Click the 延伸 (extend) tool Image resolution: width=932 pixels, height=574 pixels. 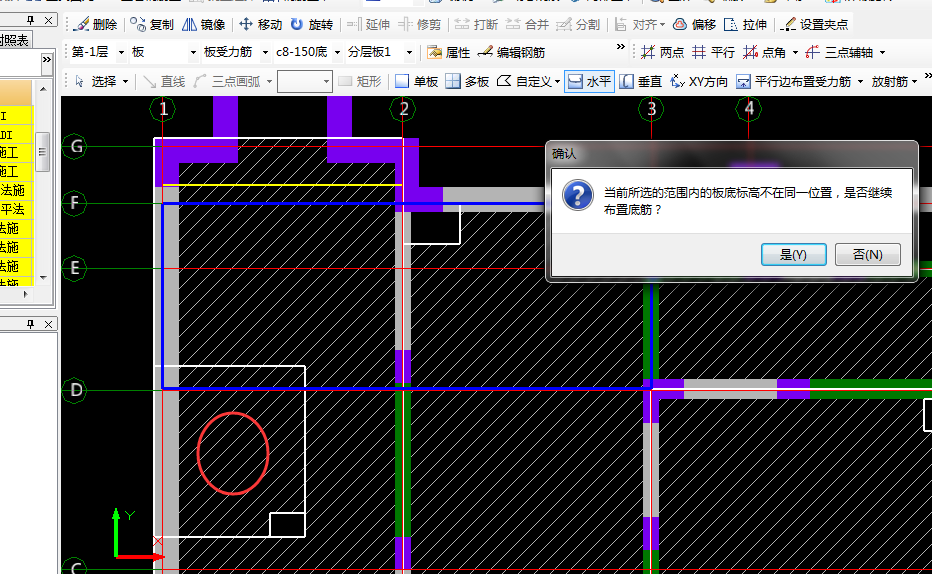[368, 24]
